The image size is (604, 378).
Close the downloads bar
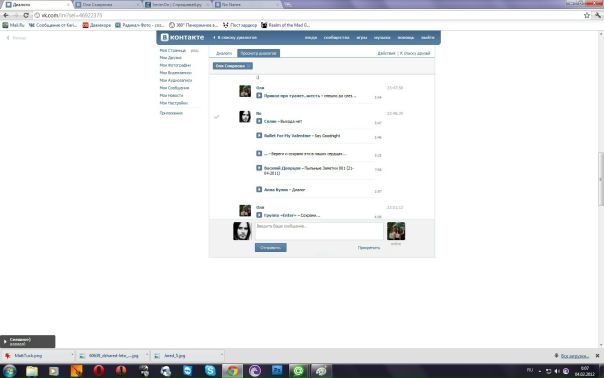tap(597, 356)
